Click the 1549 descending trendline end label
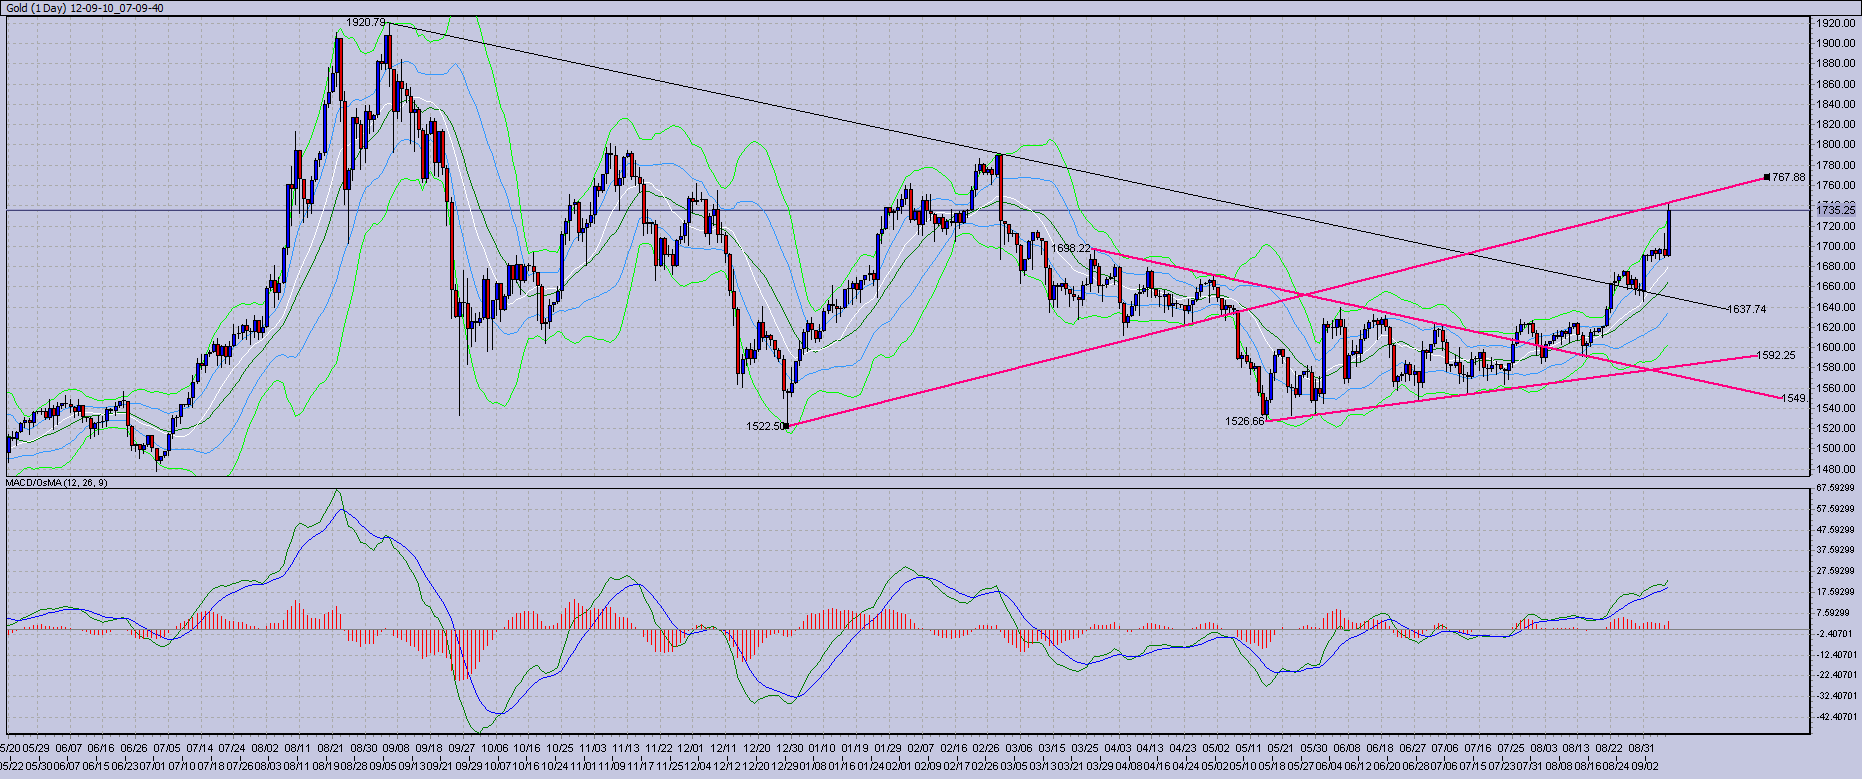Viewport: 1862px width, 779px height. click(x=1793, y=398)
